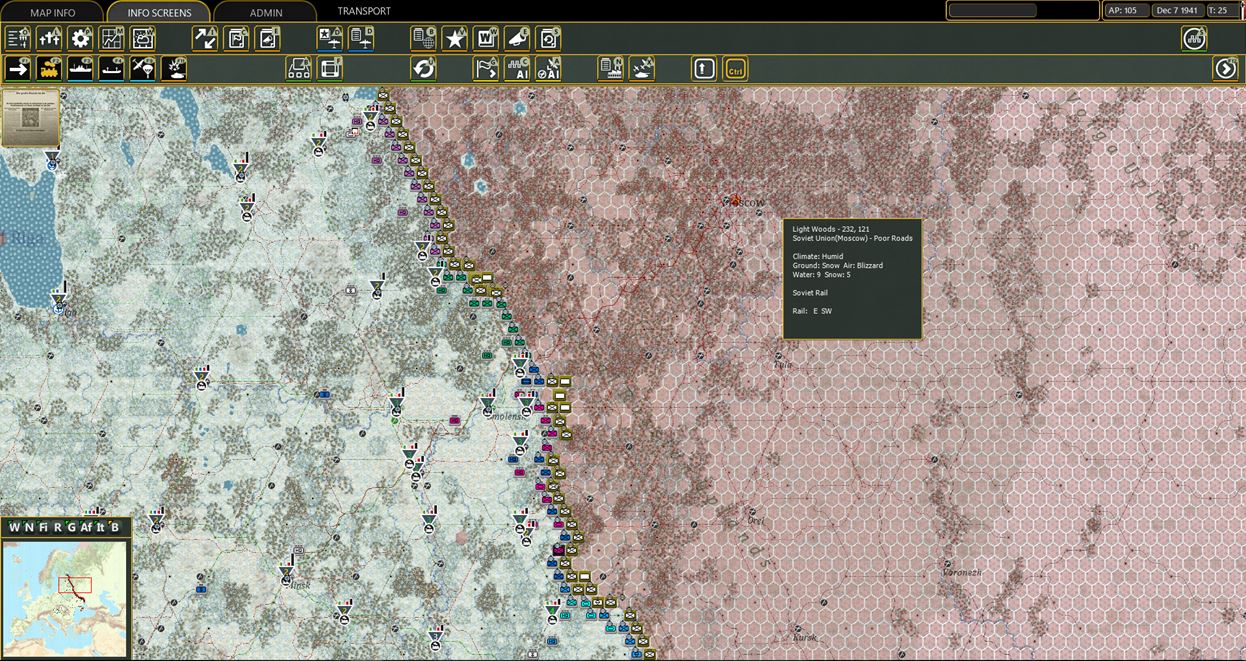Toggle the Af filter in minimap panel

[x=86, y=527]
